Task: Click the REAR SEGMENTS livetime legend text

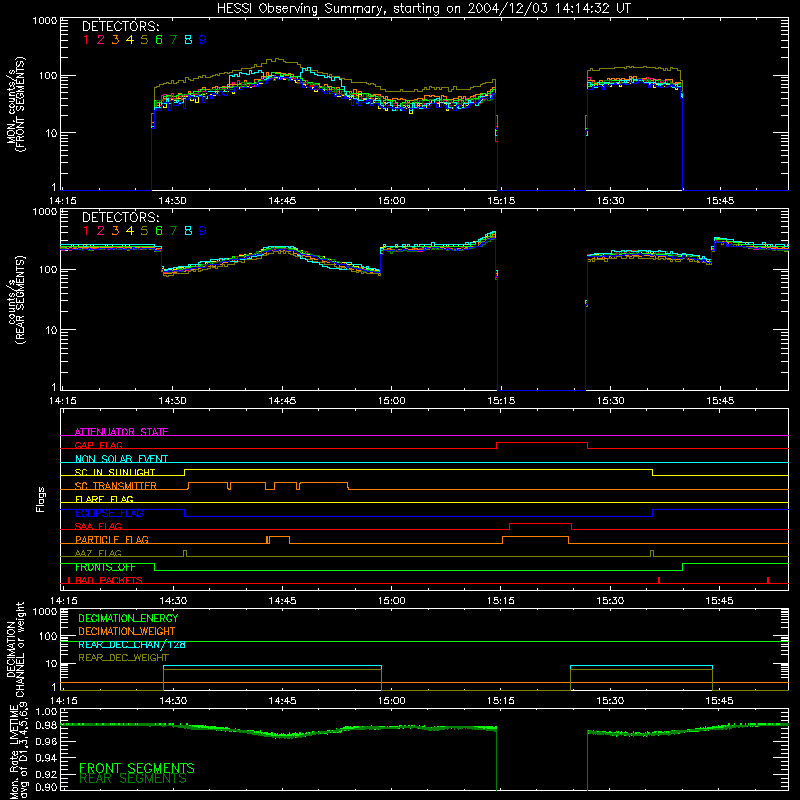Action: [x=133, y=779]
